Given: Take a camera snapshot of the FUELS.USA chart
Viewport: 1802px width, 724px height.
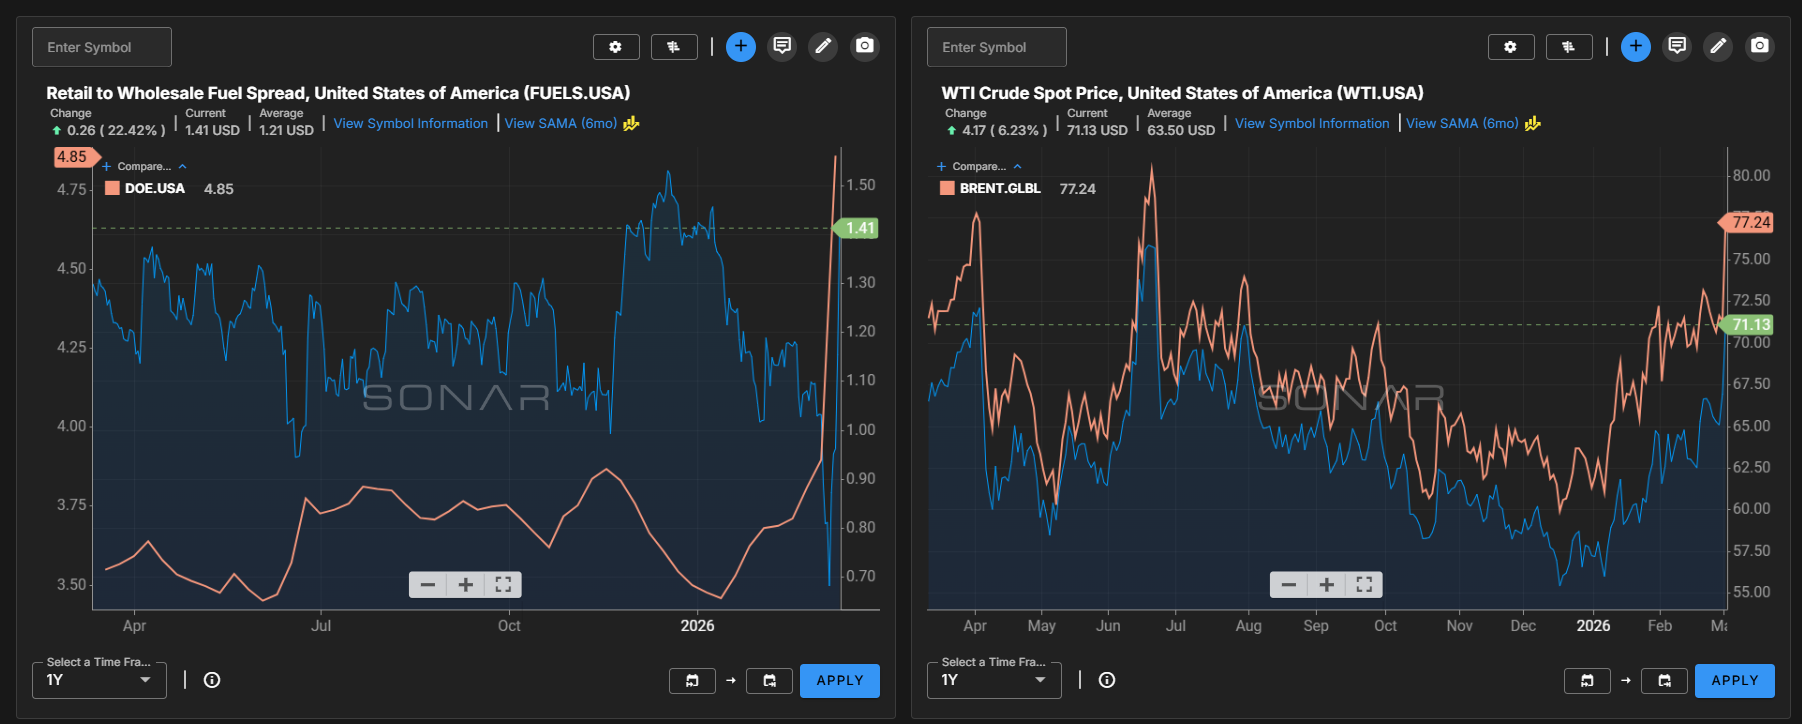Looking at the screenshot, I should (865, 46).
